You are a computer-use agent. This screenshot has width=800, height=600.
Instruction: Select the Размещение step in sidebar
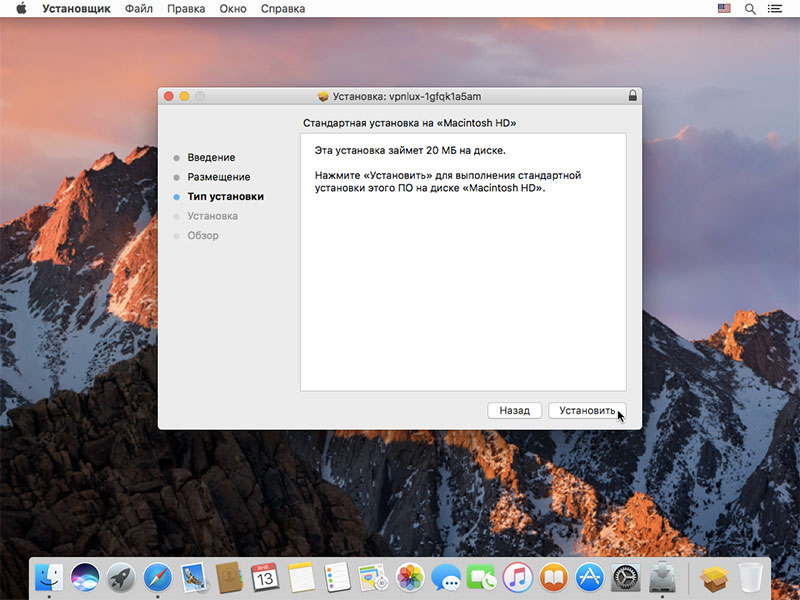(219, 177)
